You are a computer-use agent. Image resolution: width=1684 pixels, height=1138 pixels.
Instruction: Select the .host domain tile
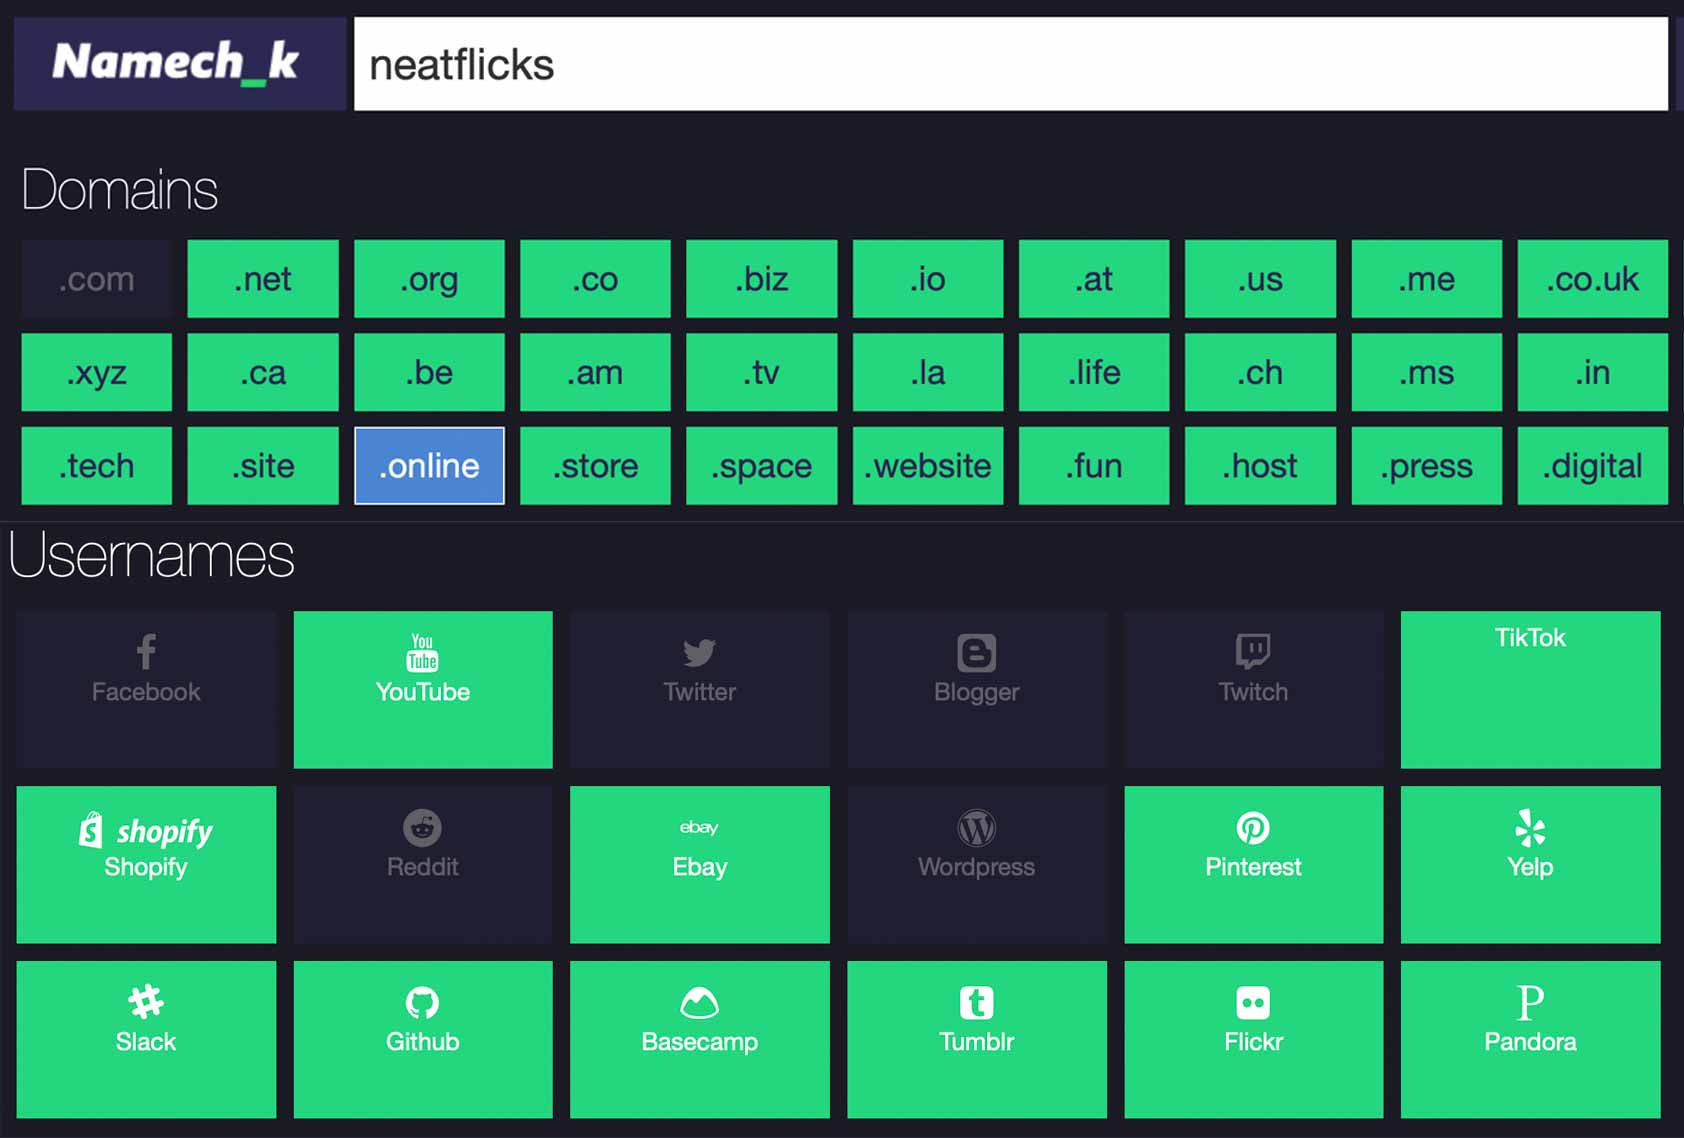pos(1260,466)
